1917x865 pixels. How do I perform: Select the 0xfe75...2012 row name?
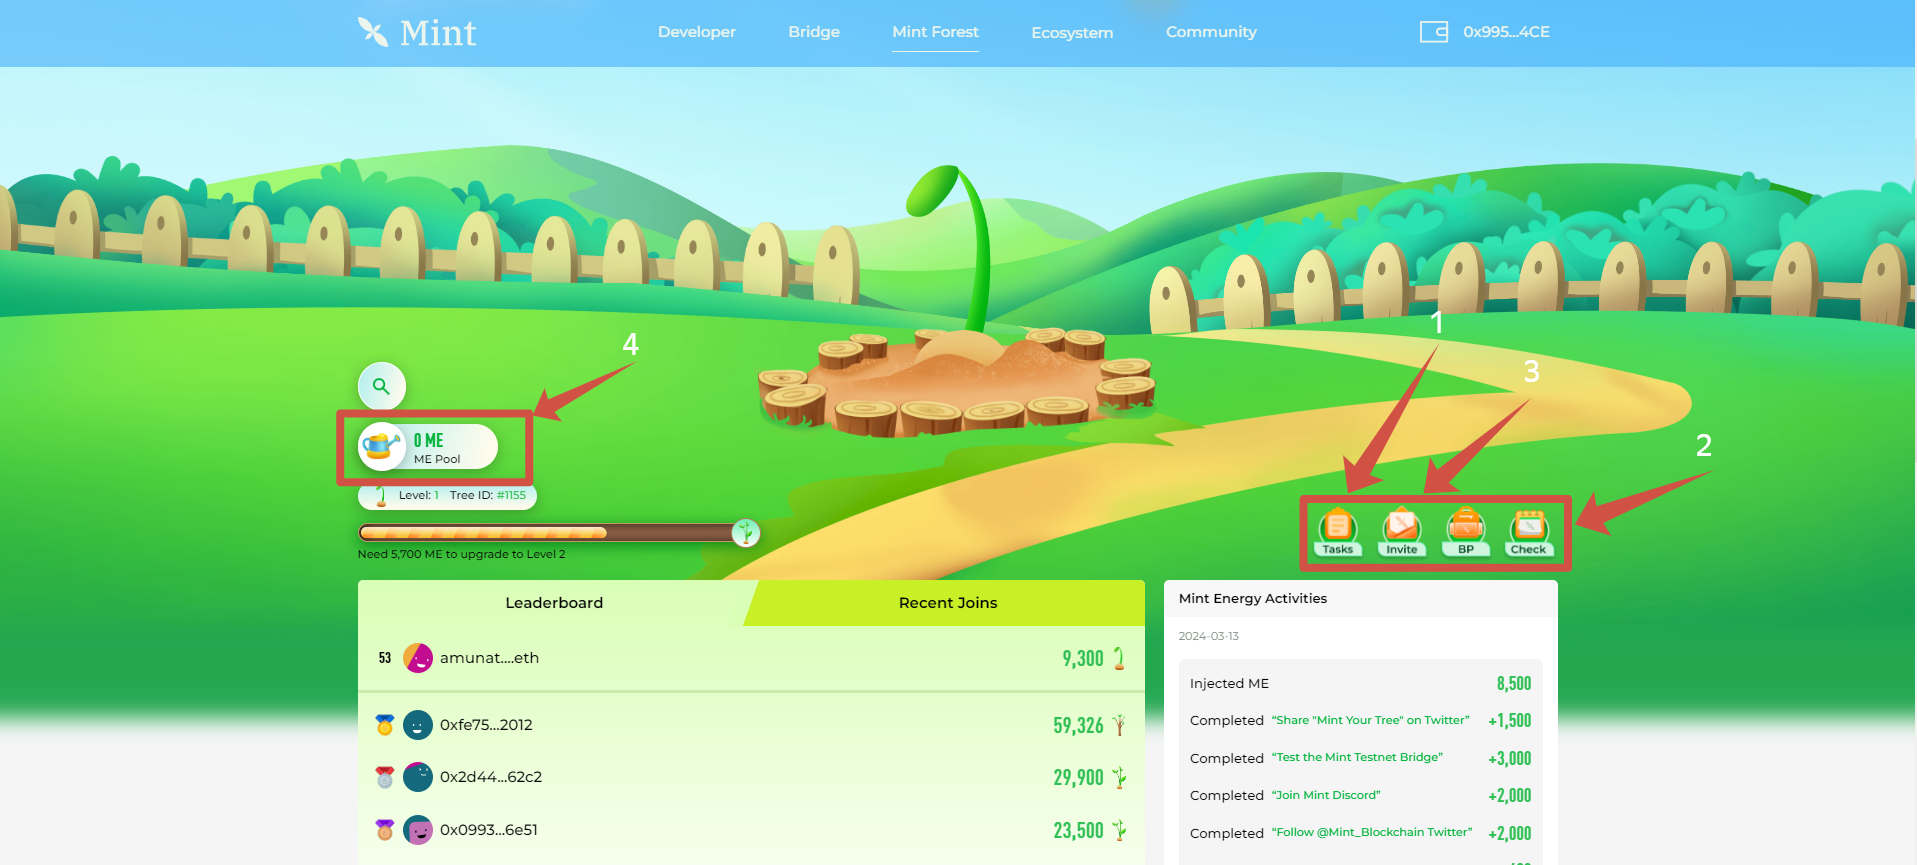[486, 725]
